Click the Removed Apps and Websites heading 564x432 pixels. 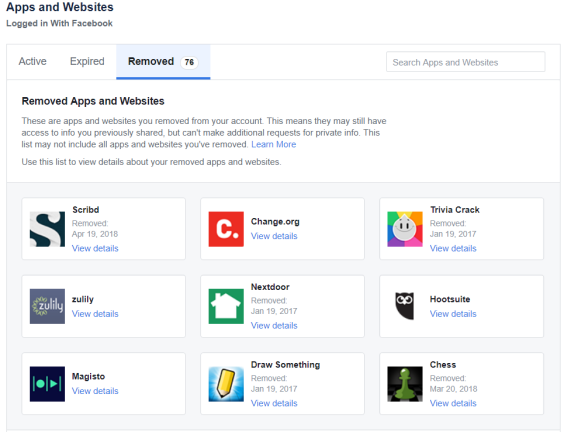(93, 101)
